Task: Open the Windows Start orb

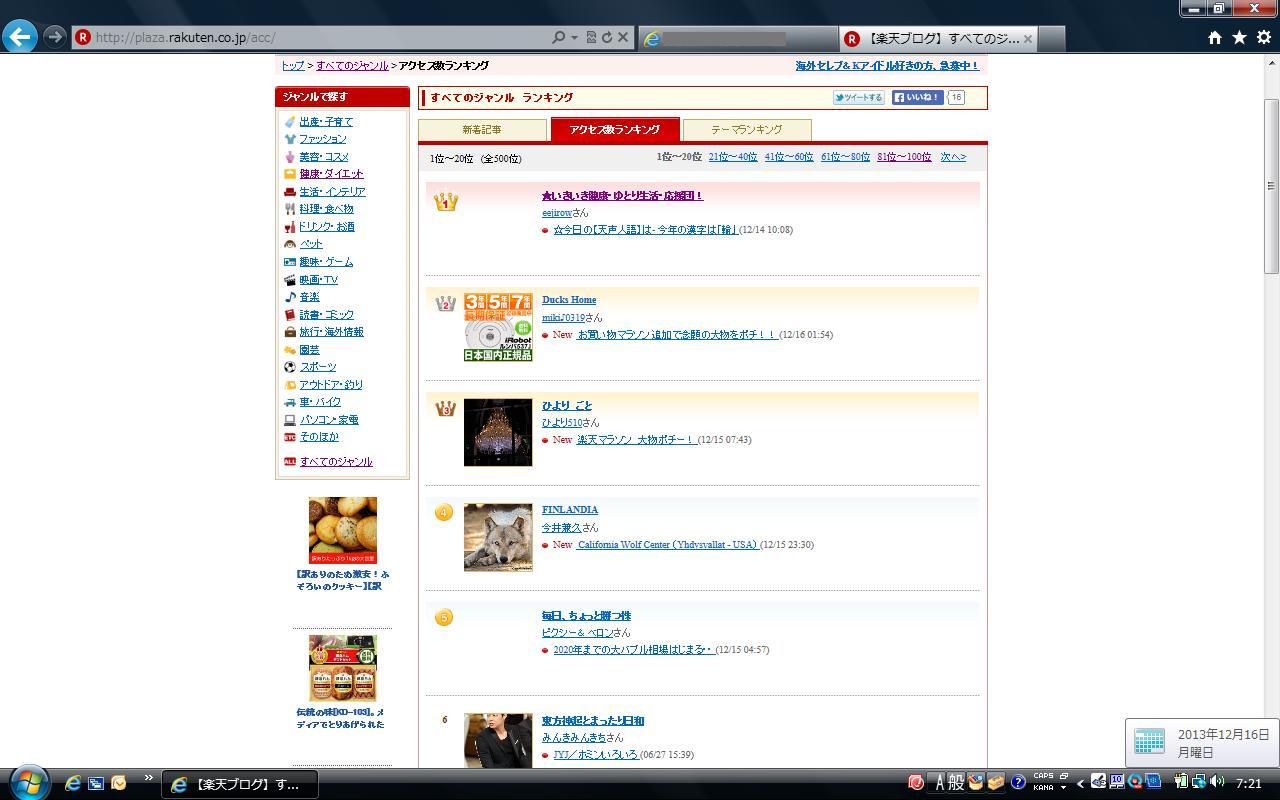Action: (x=28, y=783)
